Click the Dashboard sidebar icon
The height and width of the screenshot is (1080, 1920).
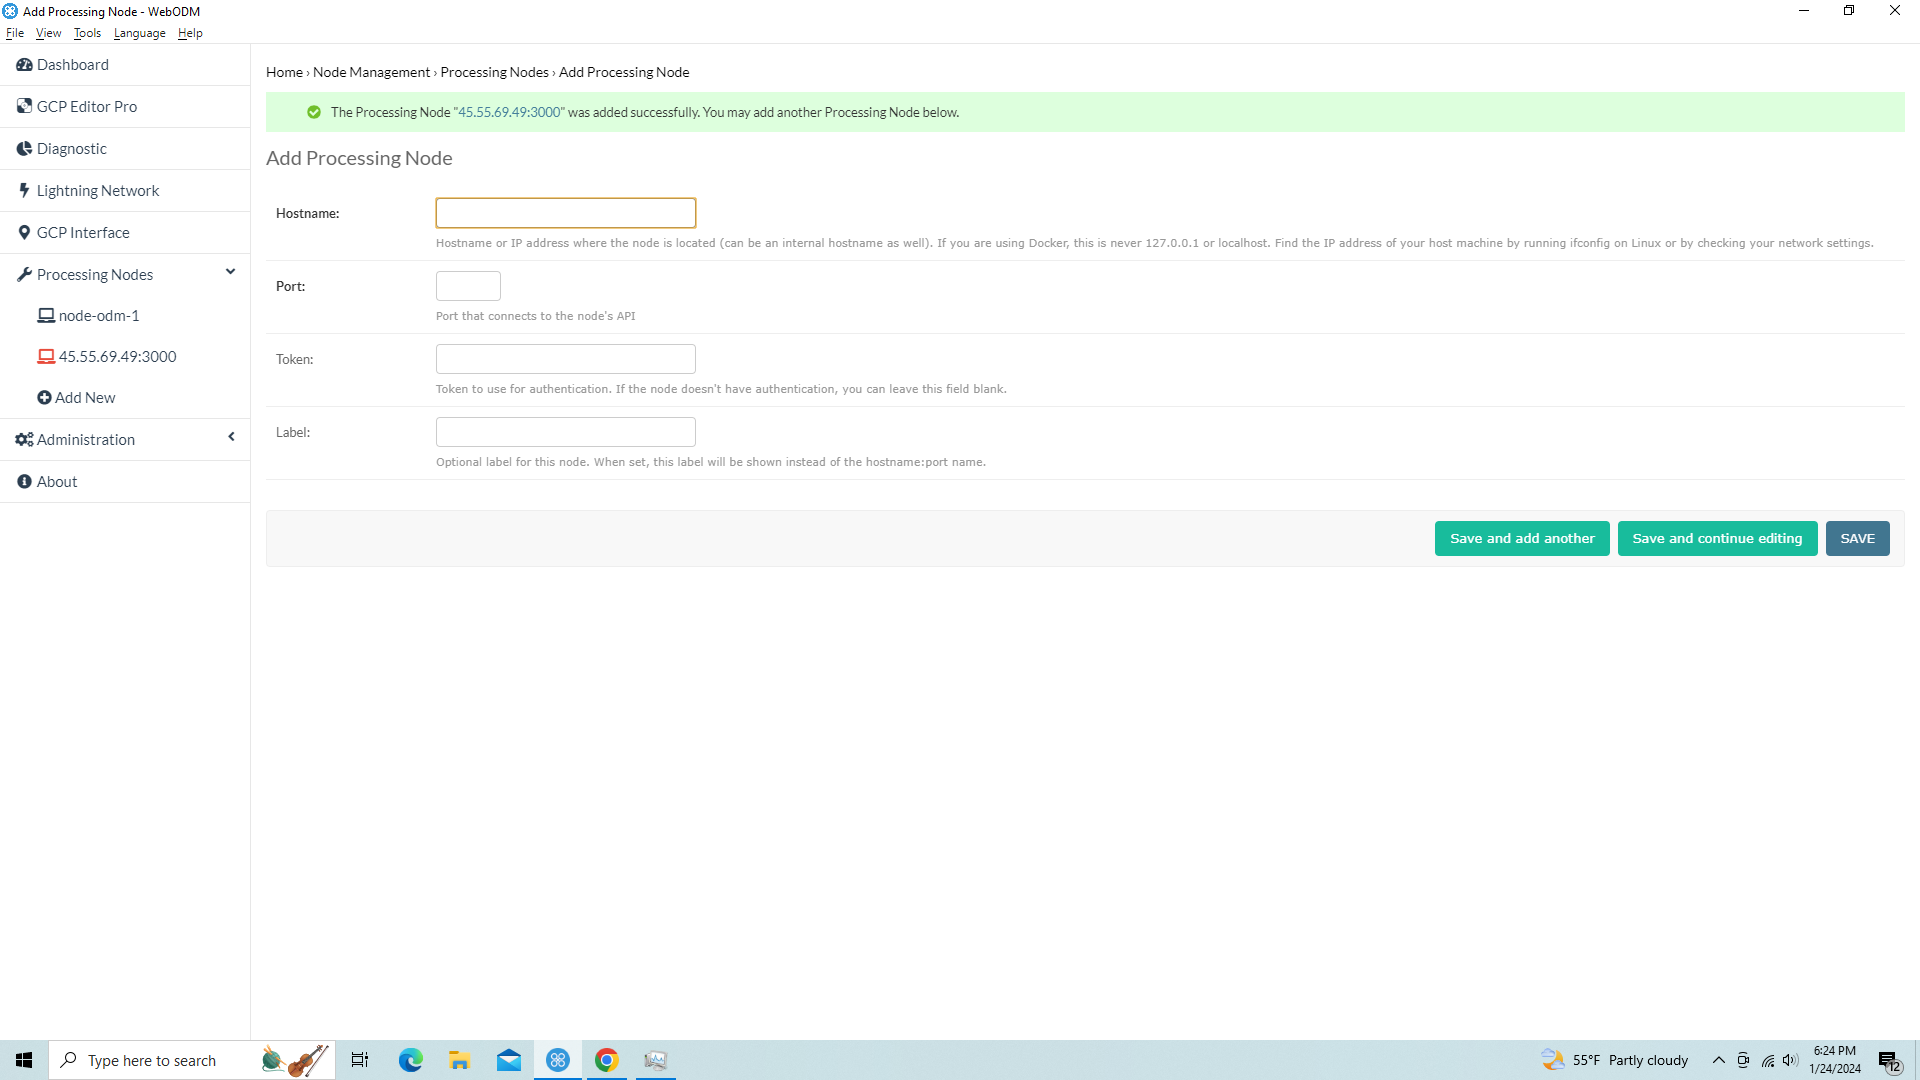point(24,65)
